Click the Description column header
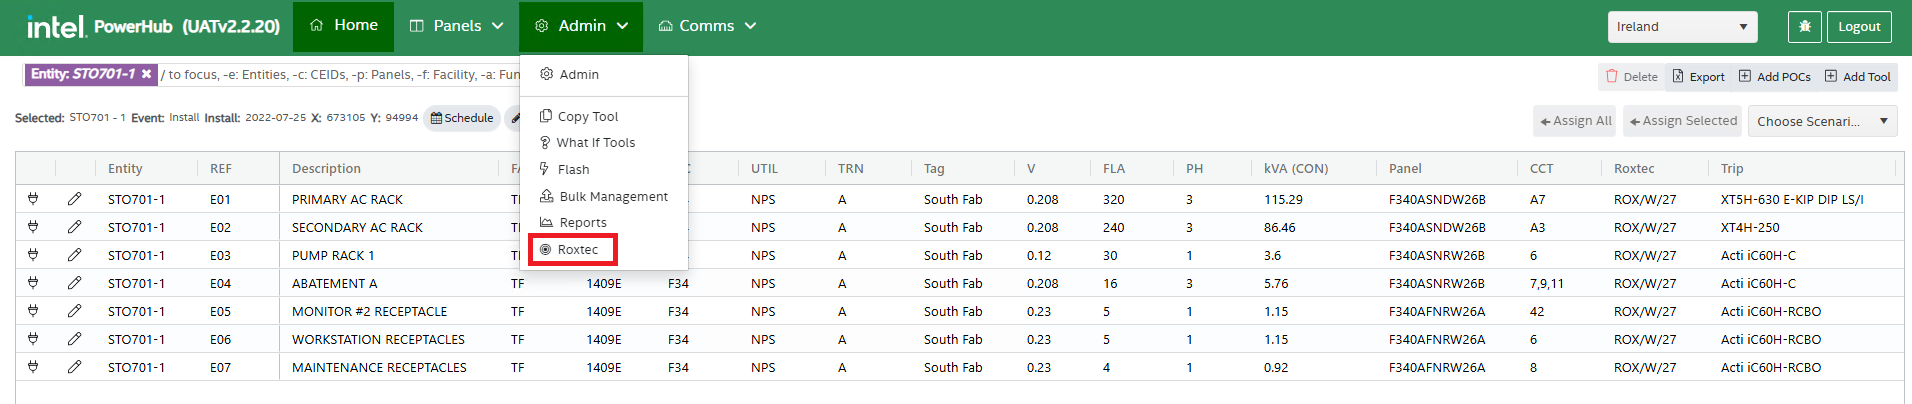 (x=326, y=168)
